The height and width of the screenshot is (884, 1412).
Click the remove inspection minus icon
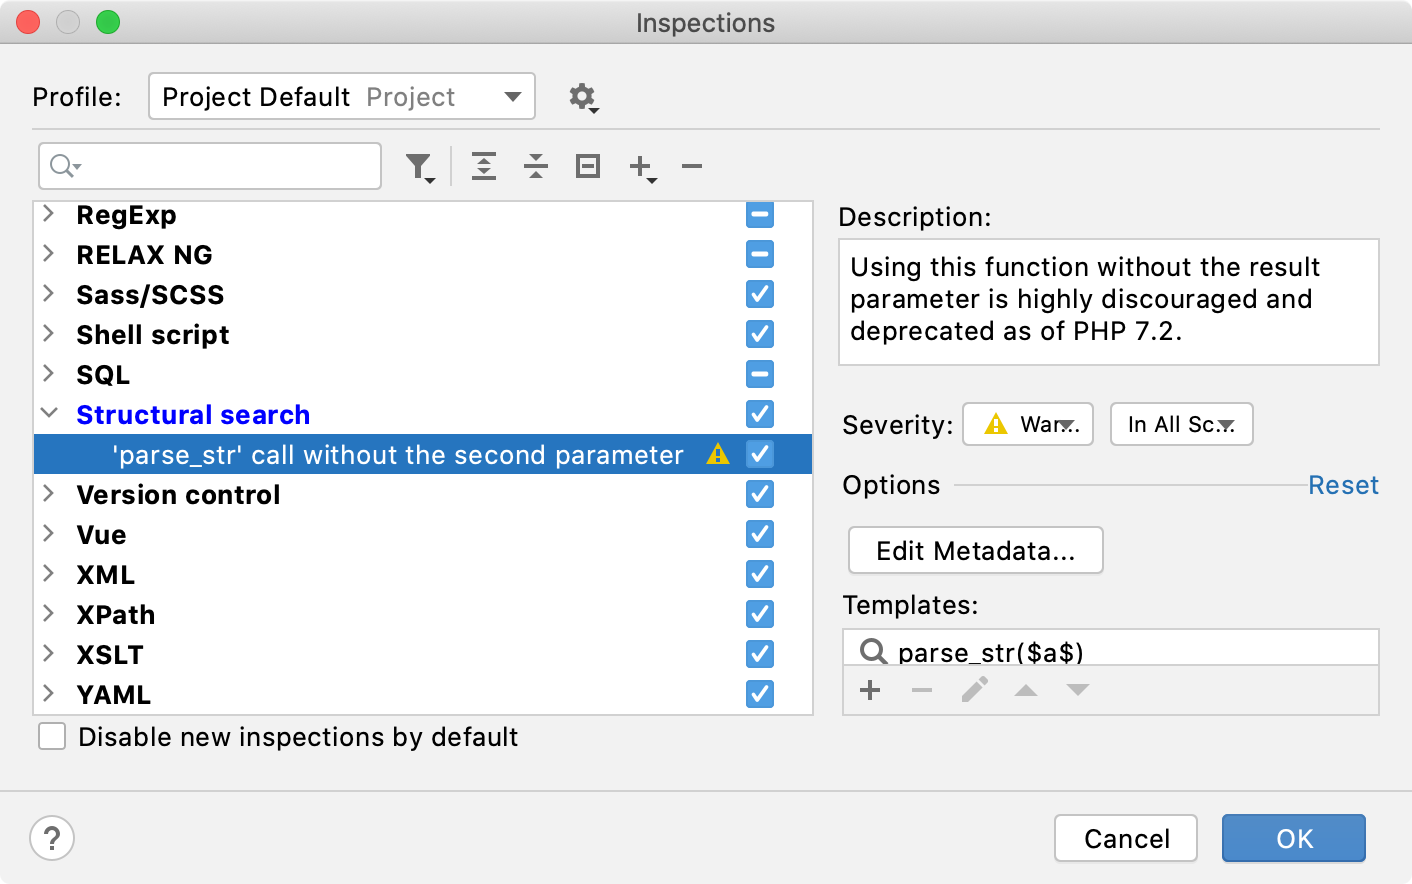(x=692, y=166)
